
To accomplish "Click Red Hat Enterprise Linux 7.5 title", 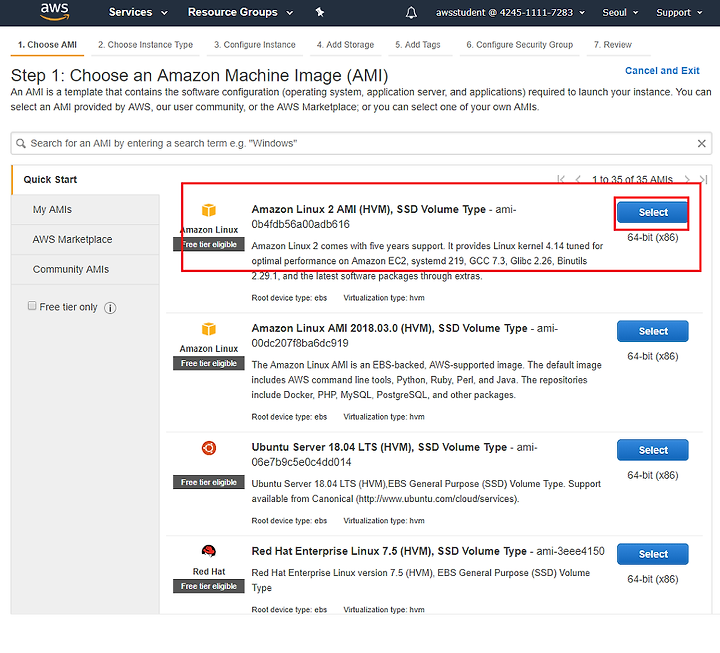I will pyautogui.click(x=388, y=551).
